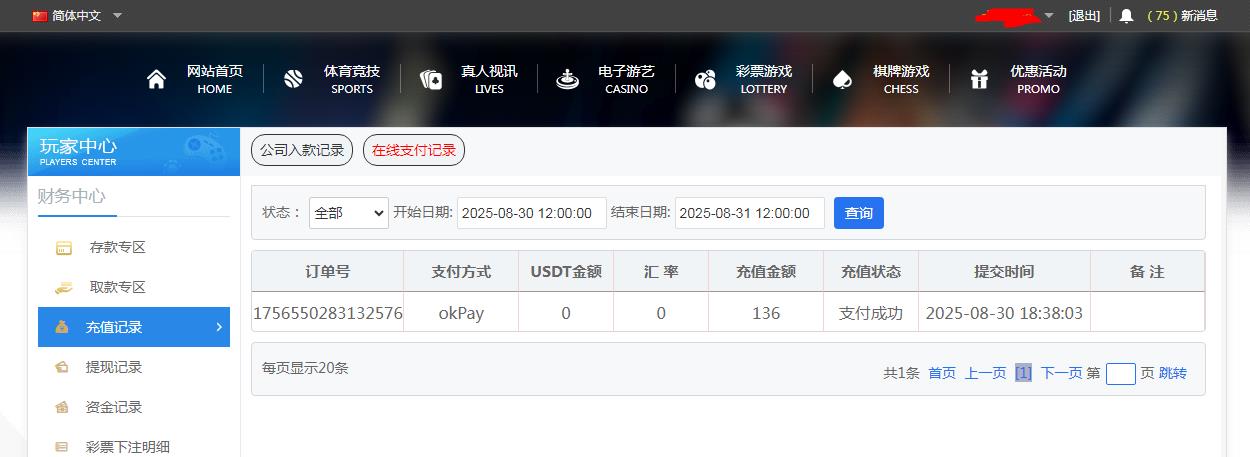Click the page number input box

click(1121, 374)
